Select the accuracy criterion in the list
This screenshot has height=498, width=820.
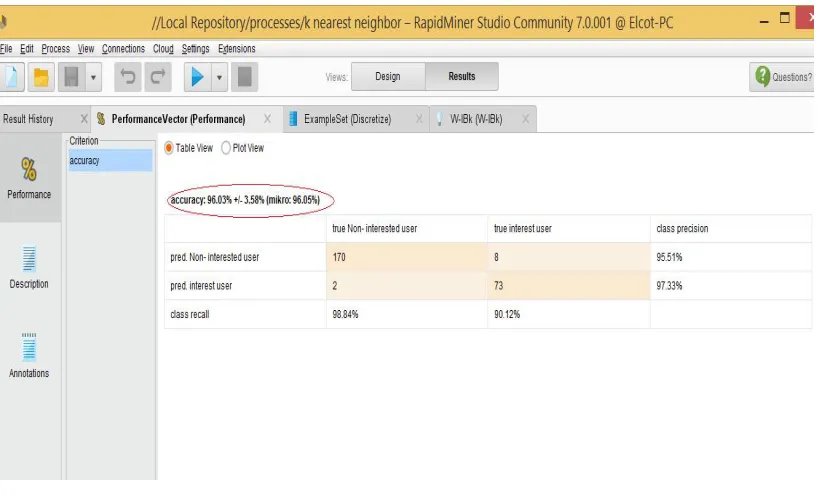tap(110, 161)
